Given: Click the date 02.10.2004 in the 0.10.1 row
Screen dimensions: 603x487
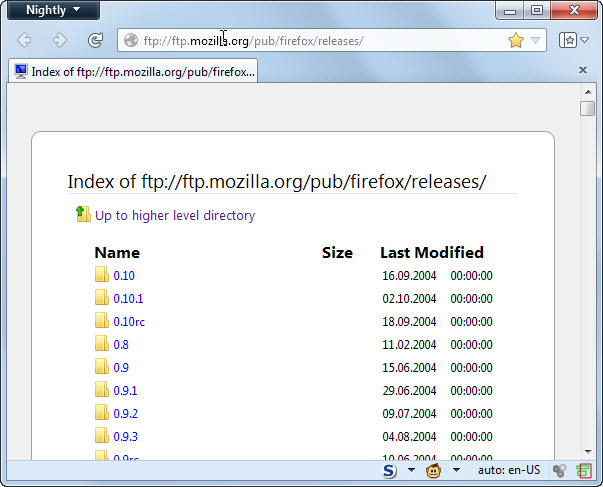Looking at the screenshot, I should (409, 299).
